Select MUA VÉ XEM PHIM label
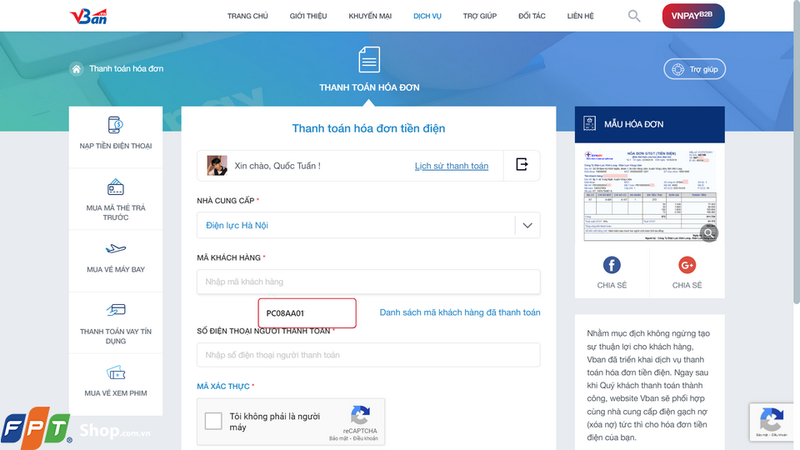Screen dimensions: 800x450 point(115,393)
